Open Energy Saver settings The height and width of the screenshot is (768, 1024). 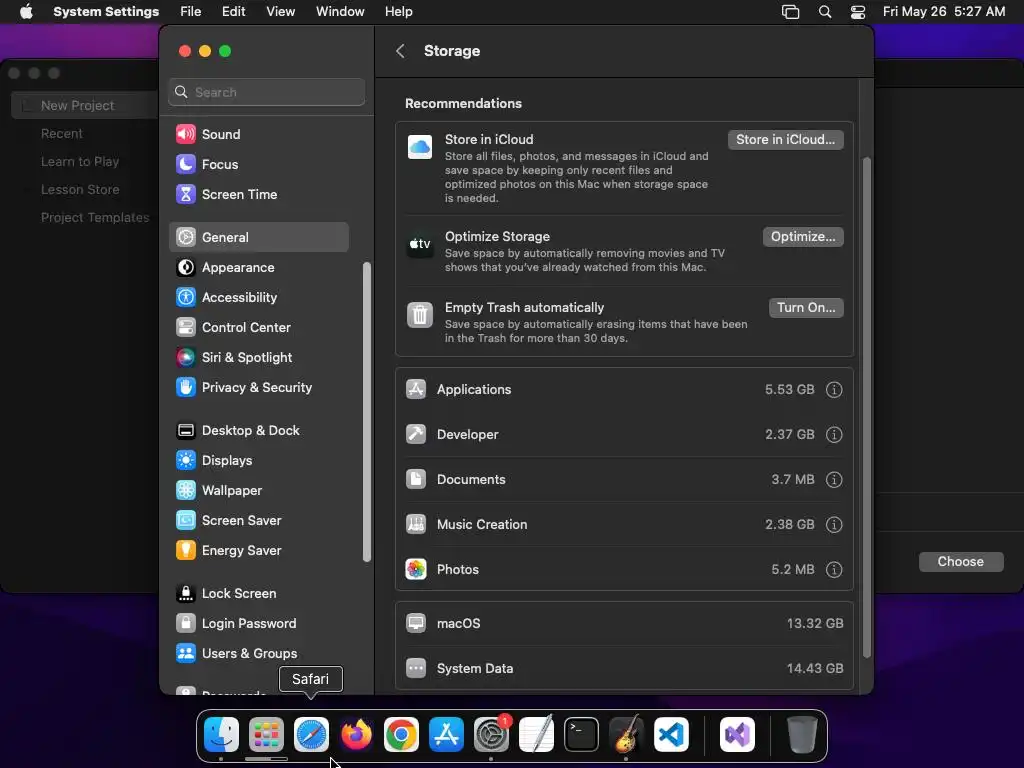(x=259, y=551)
